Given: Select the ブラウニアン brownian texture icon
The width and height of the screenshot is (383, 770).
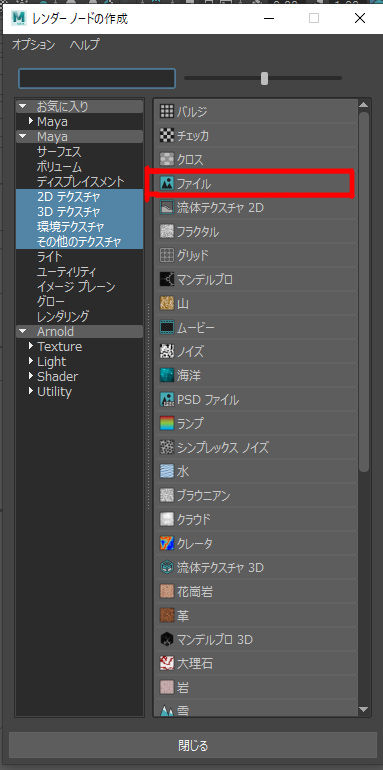Looking at the screenshot, I should 167,496.
